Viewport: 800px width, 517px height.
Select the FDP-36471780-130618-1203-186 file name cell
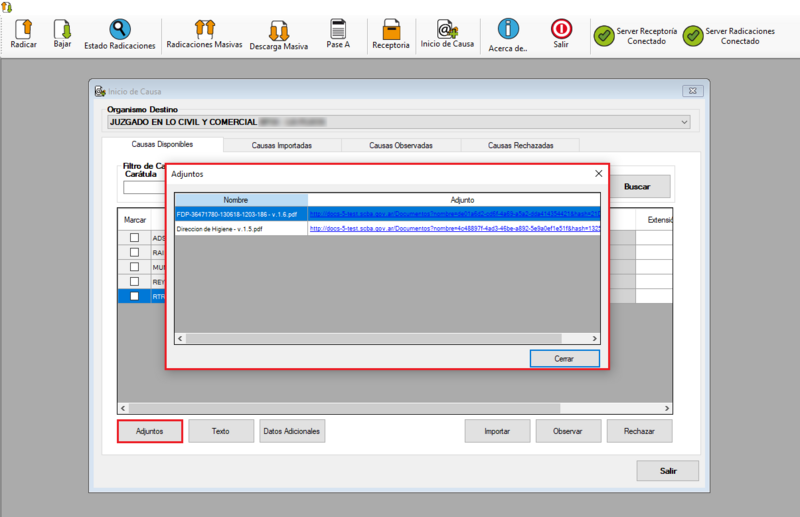coord(241,214)
